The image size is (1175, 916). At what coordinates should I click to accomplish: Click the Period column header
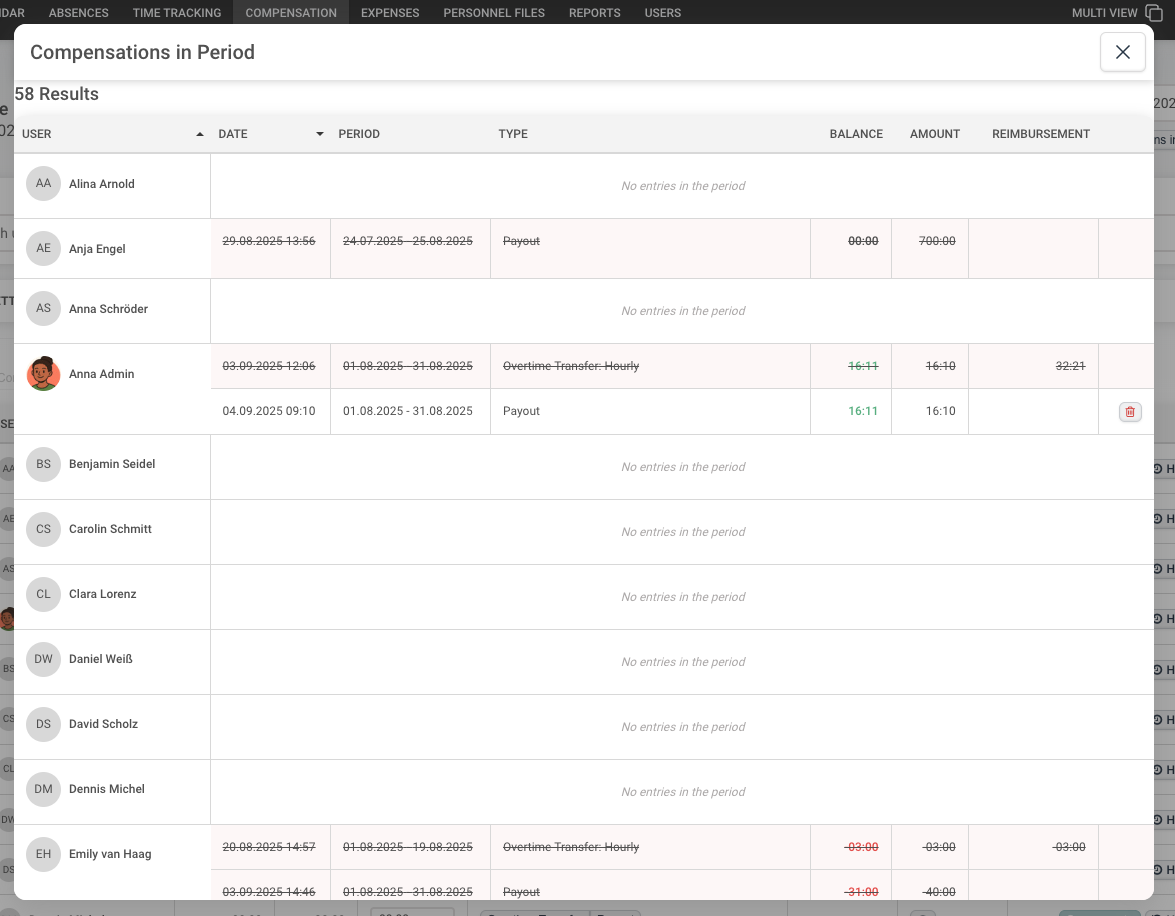[359, 134]
